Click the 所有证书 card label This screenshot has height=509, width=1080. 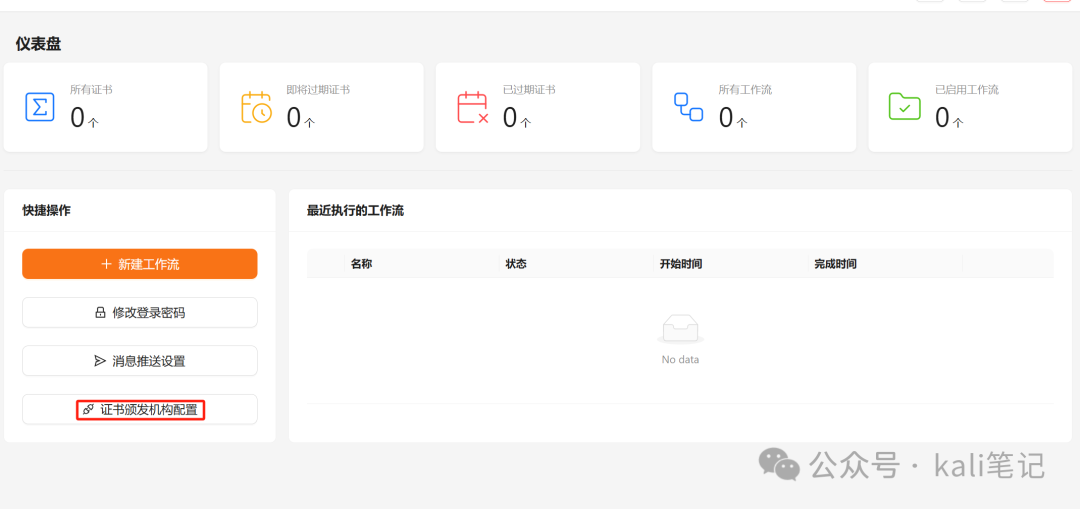click(92, 90)
